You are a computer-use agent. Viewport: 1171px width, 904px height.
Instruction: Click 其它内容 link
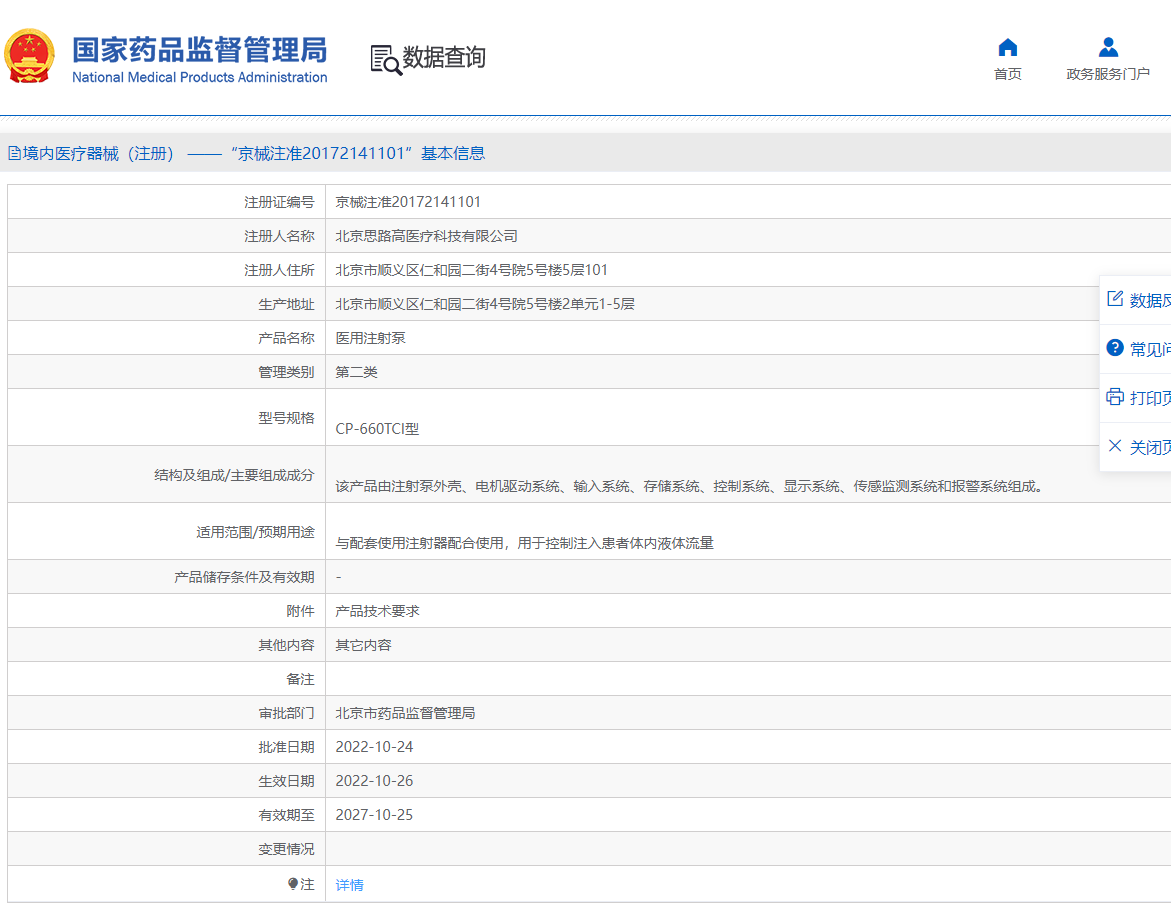363,645
